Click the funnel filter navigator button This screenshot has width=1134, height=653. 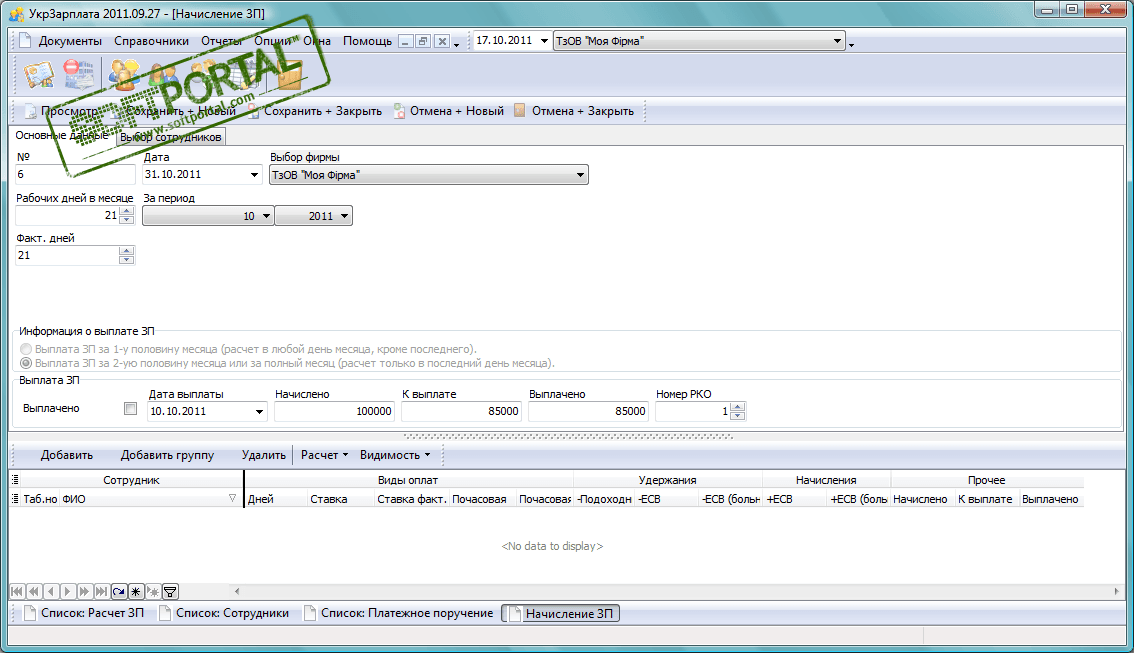click(170, 592)
